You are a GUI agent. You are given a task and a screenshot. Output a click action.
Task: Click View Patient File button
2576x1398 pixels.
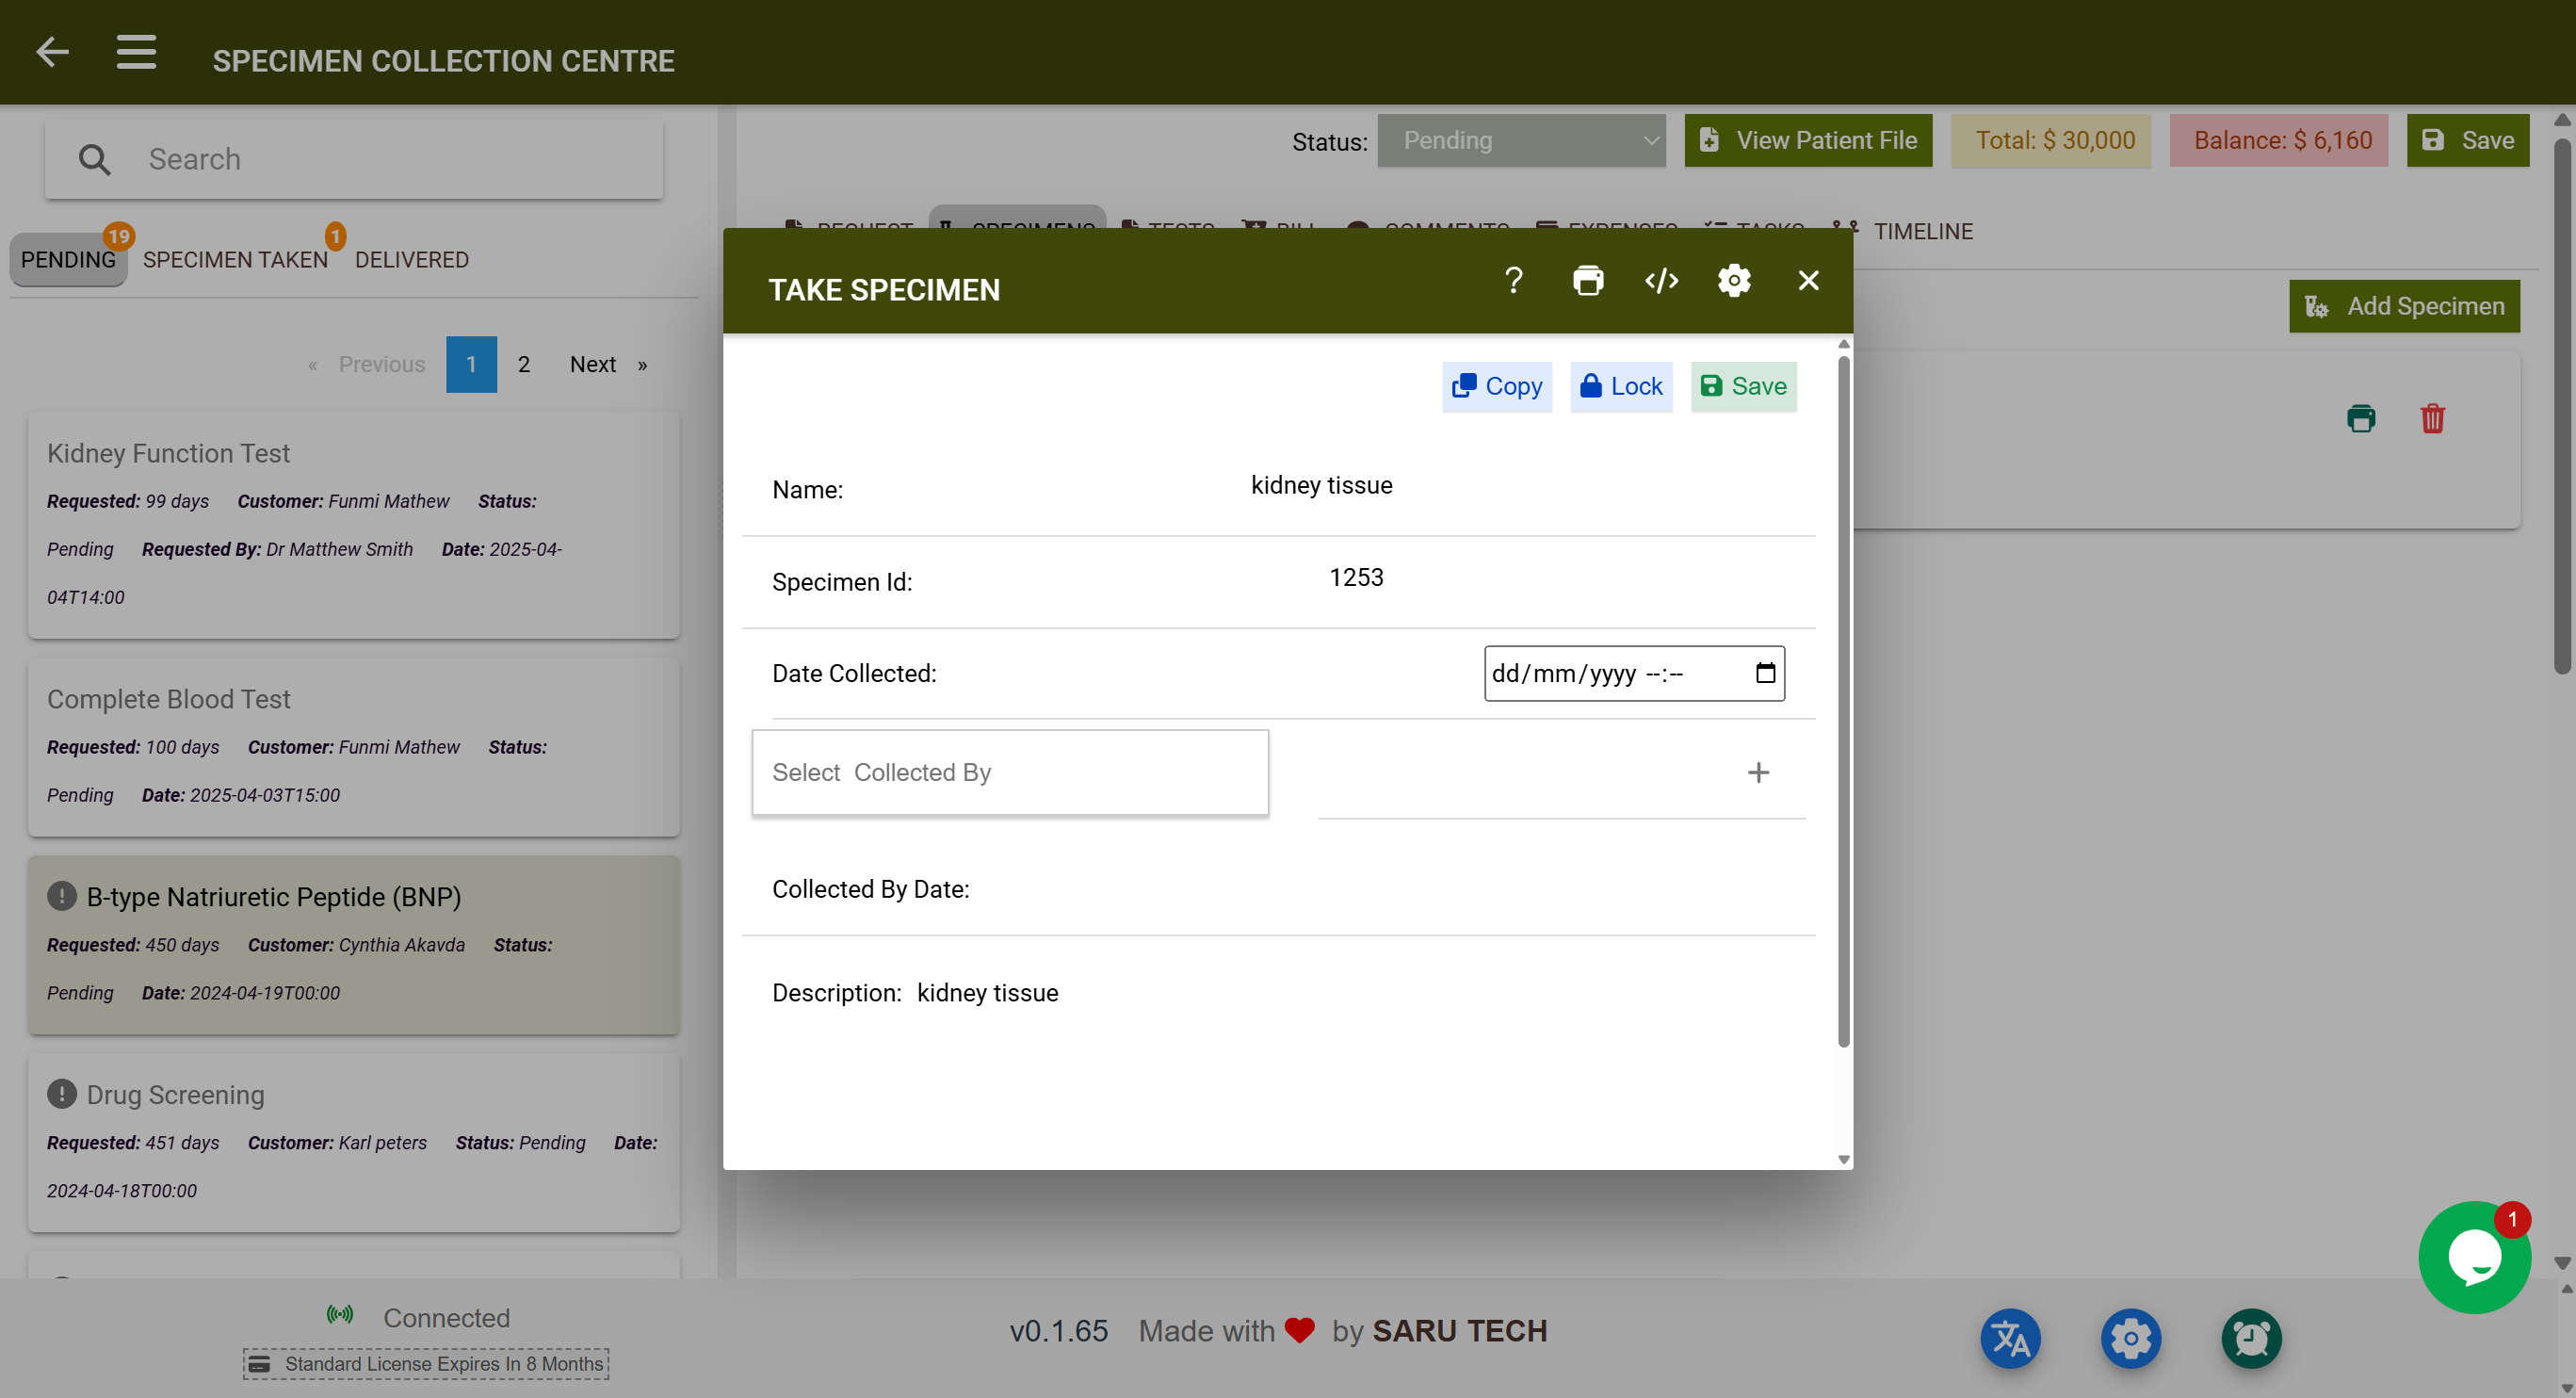click(1808, 141)
